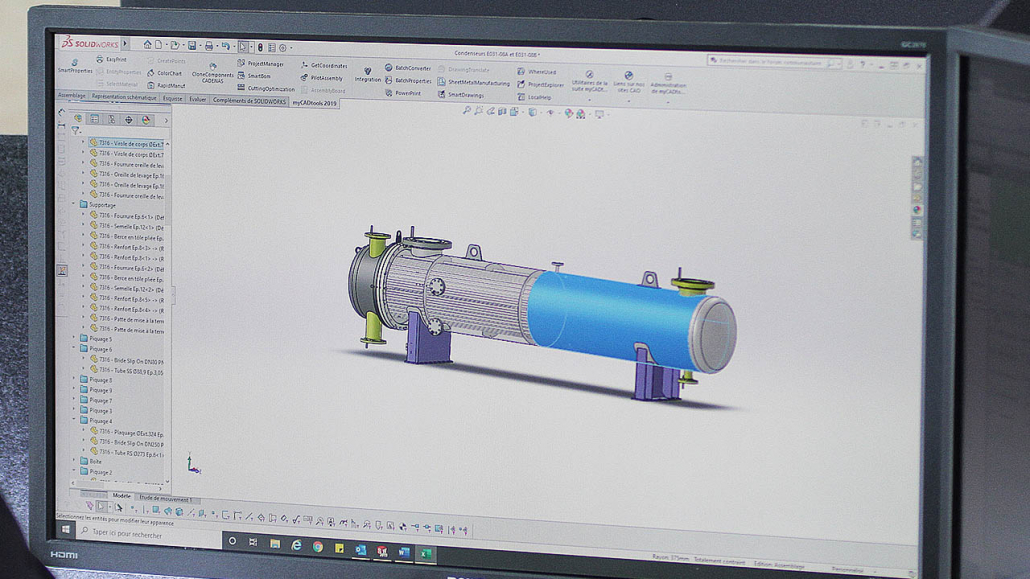Image resolution: width=1030 pixels, height=579 pixels.
Task: Launch the ProjectExplorer tool
Action: click(541, 85)
